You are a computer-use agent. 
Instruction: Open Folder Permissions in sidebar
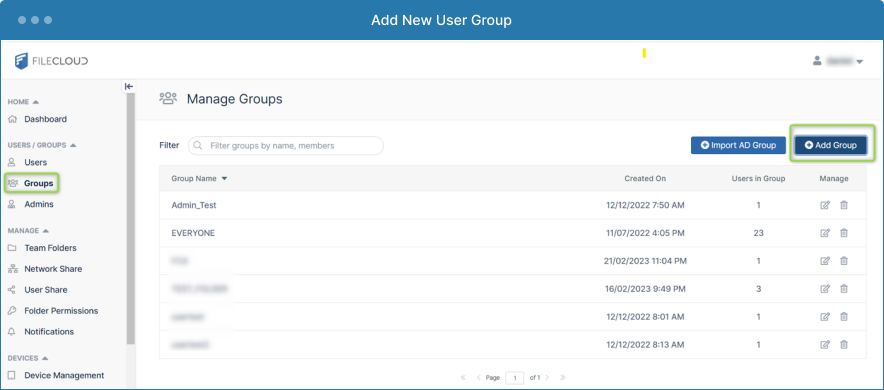[x=61, y=311]
